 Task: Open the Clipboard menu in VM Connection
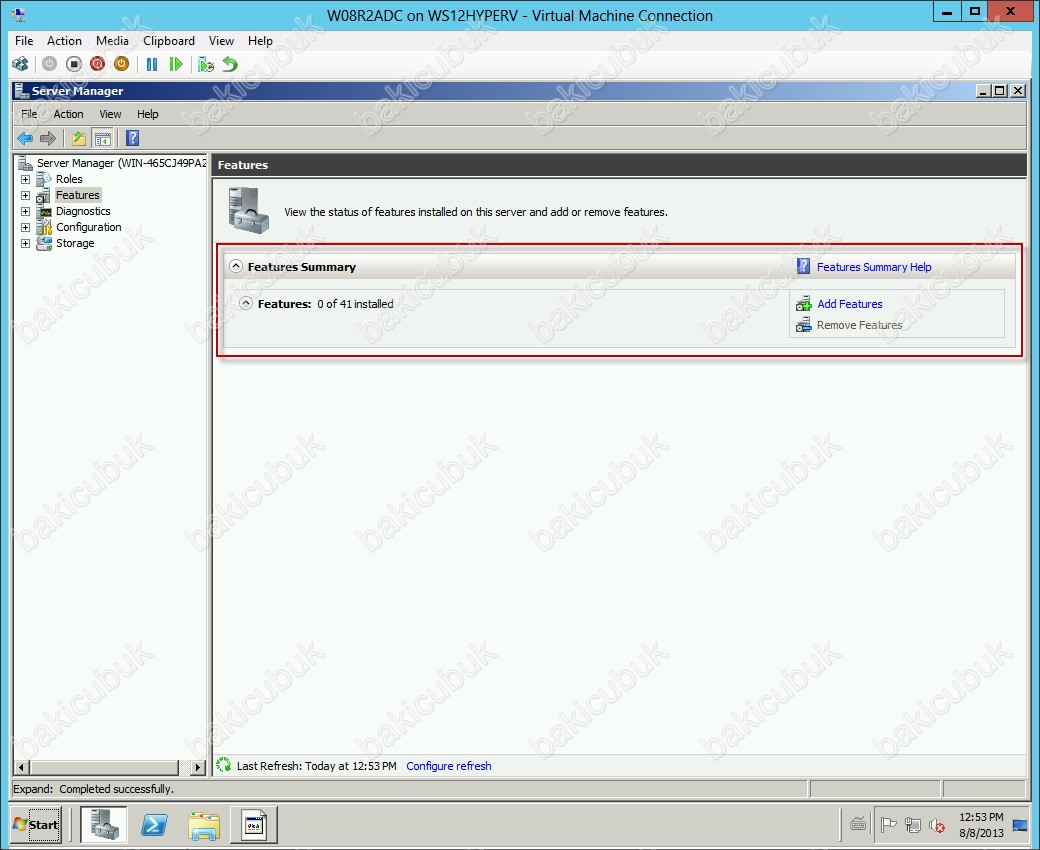click(169, 41)
